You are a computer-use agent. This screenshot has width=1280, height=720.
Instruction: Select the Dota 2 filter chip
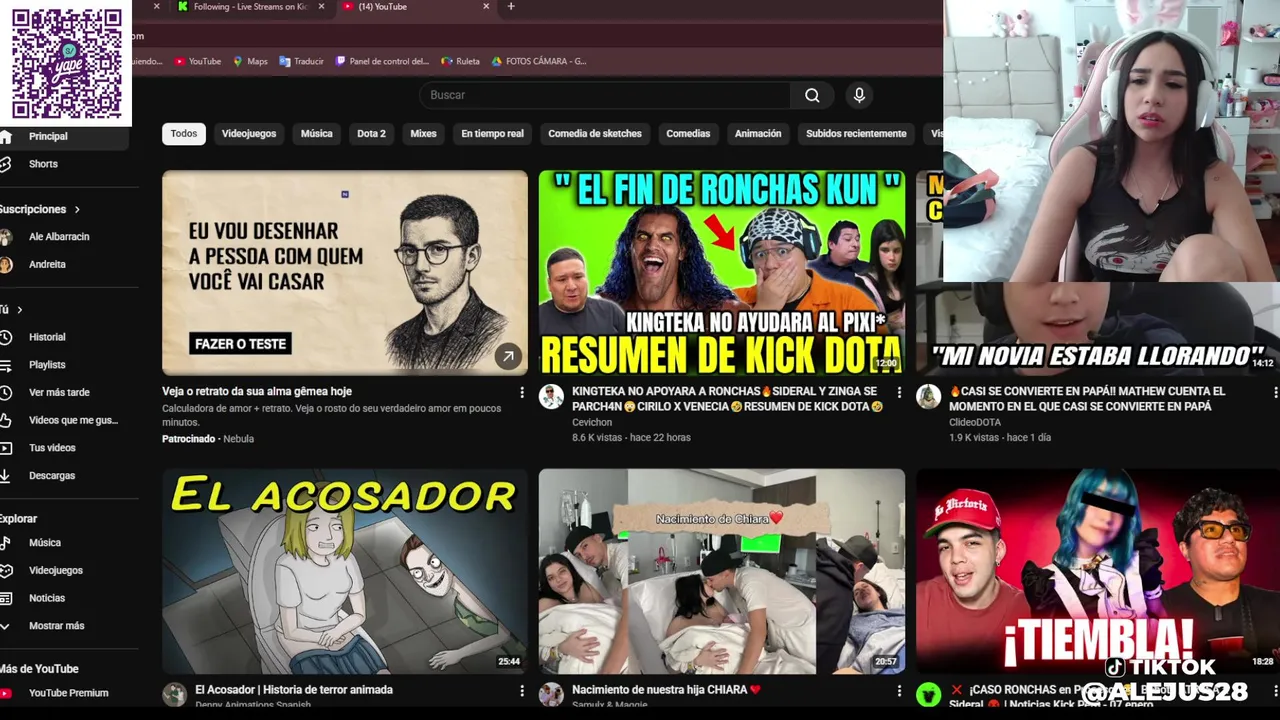pos(371,134)
